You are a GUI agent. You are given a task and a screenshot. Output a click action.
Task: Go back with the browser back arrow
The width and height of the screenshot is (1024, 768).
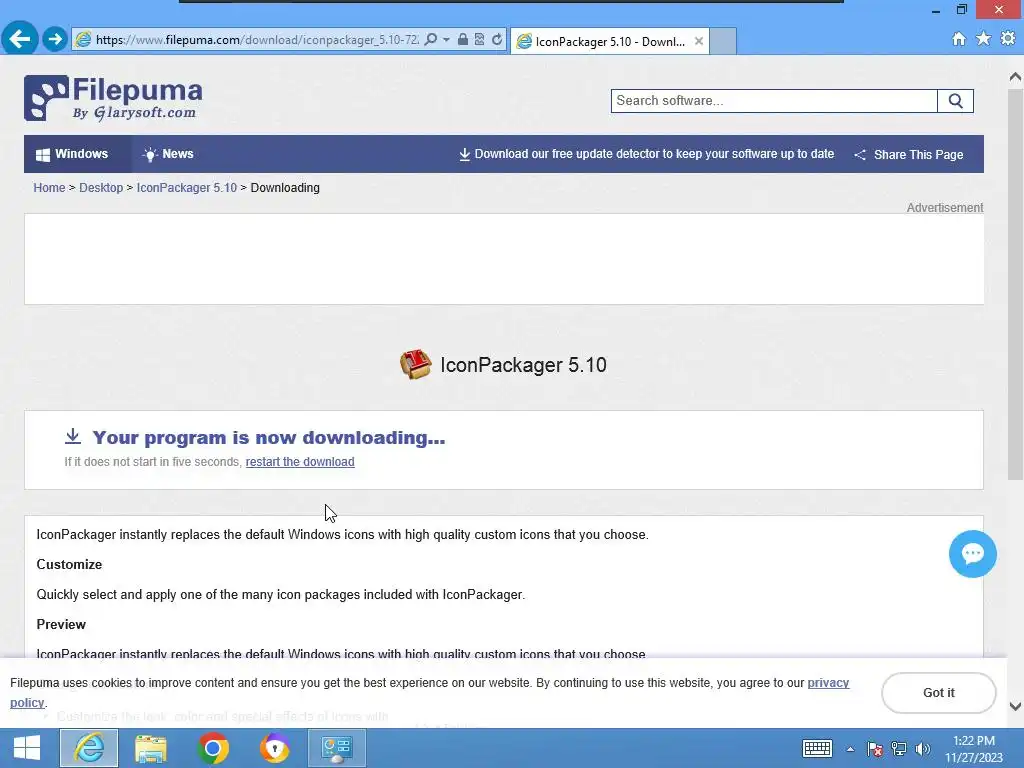point(20,39)
